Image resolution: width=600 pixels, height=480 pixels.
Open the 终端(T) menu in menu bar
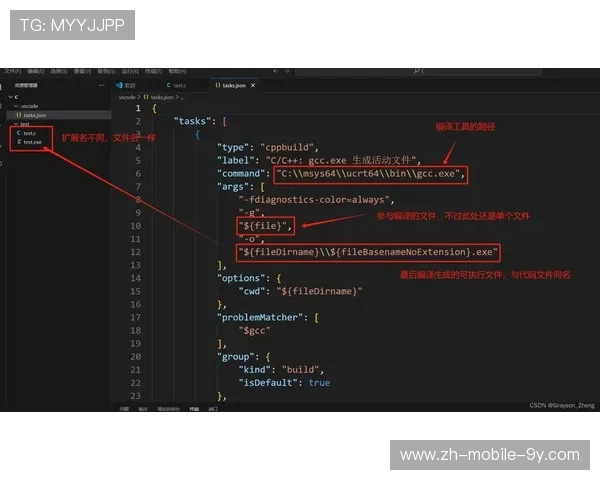(x=148, y=71)
